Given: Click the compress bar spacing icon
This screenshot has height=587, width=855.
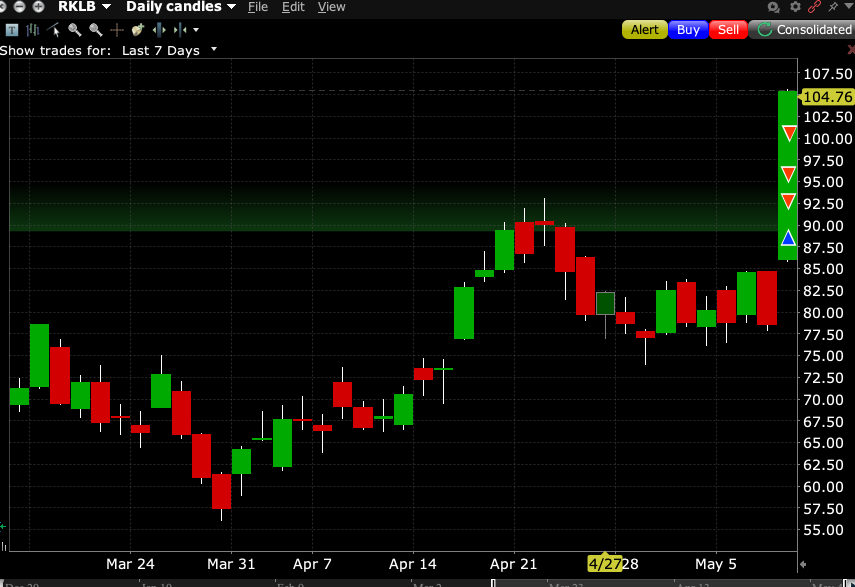Looking at the screenshot, I should coord(180,30).
